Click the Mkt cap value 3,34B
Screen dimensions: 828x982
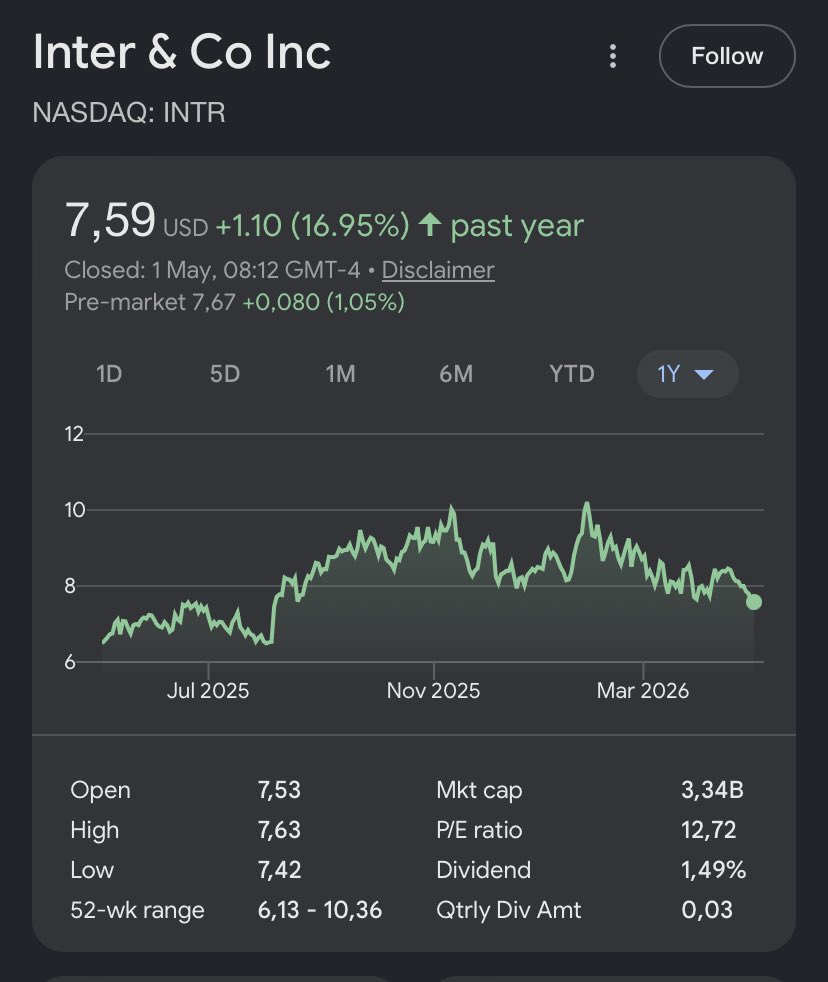coord(713,790)
